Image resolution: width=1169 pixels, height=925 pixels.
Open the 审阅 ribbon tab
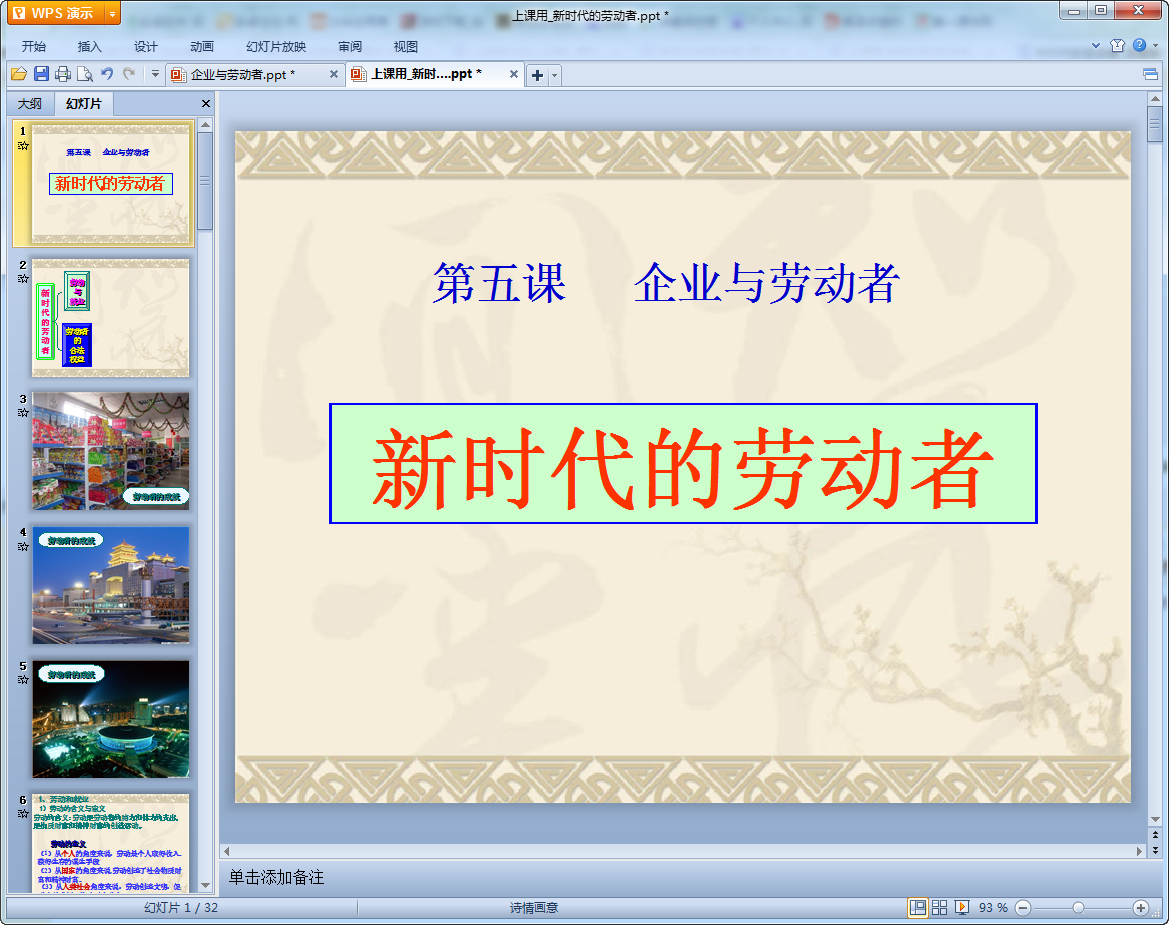click(x=350, y=46)
